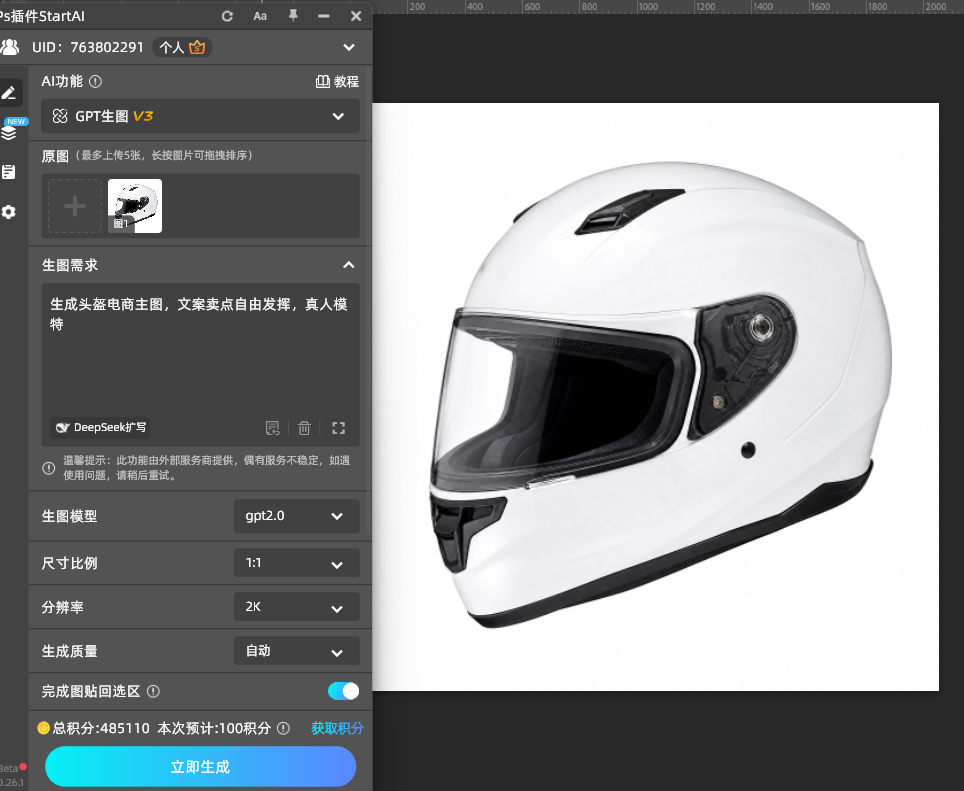Pin the StartAI plugin panel

coord(293,16)
